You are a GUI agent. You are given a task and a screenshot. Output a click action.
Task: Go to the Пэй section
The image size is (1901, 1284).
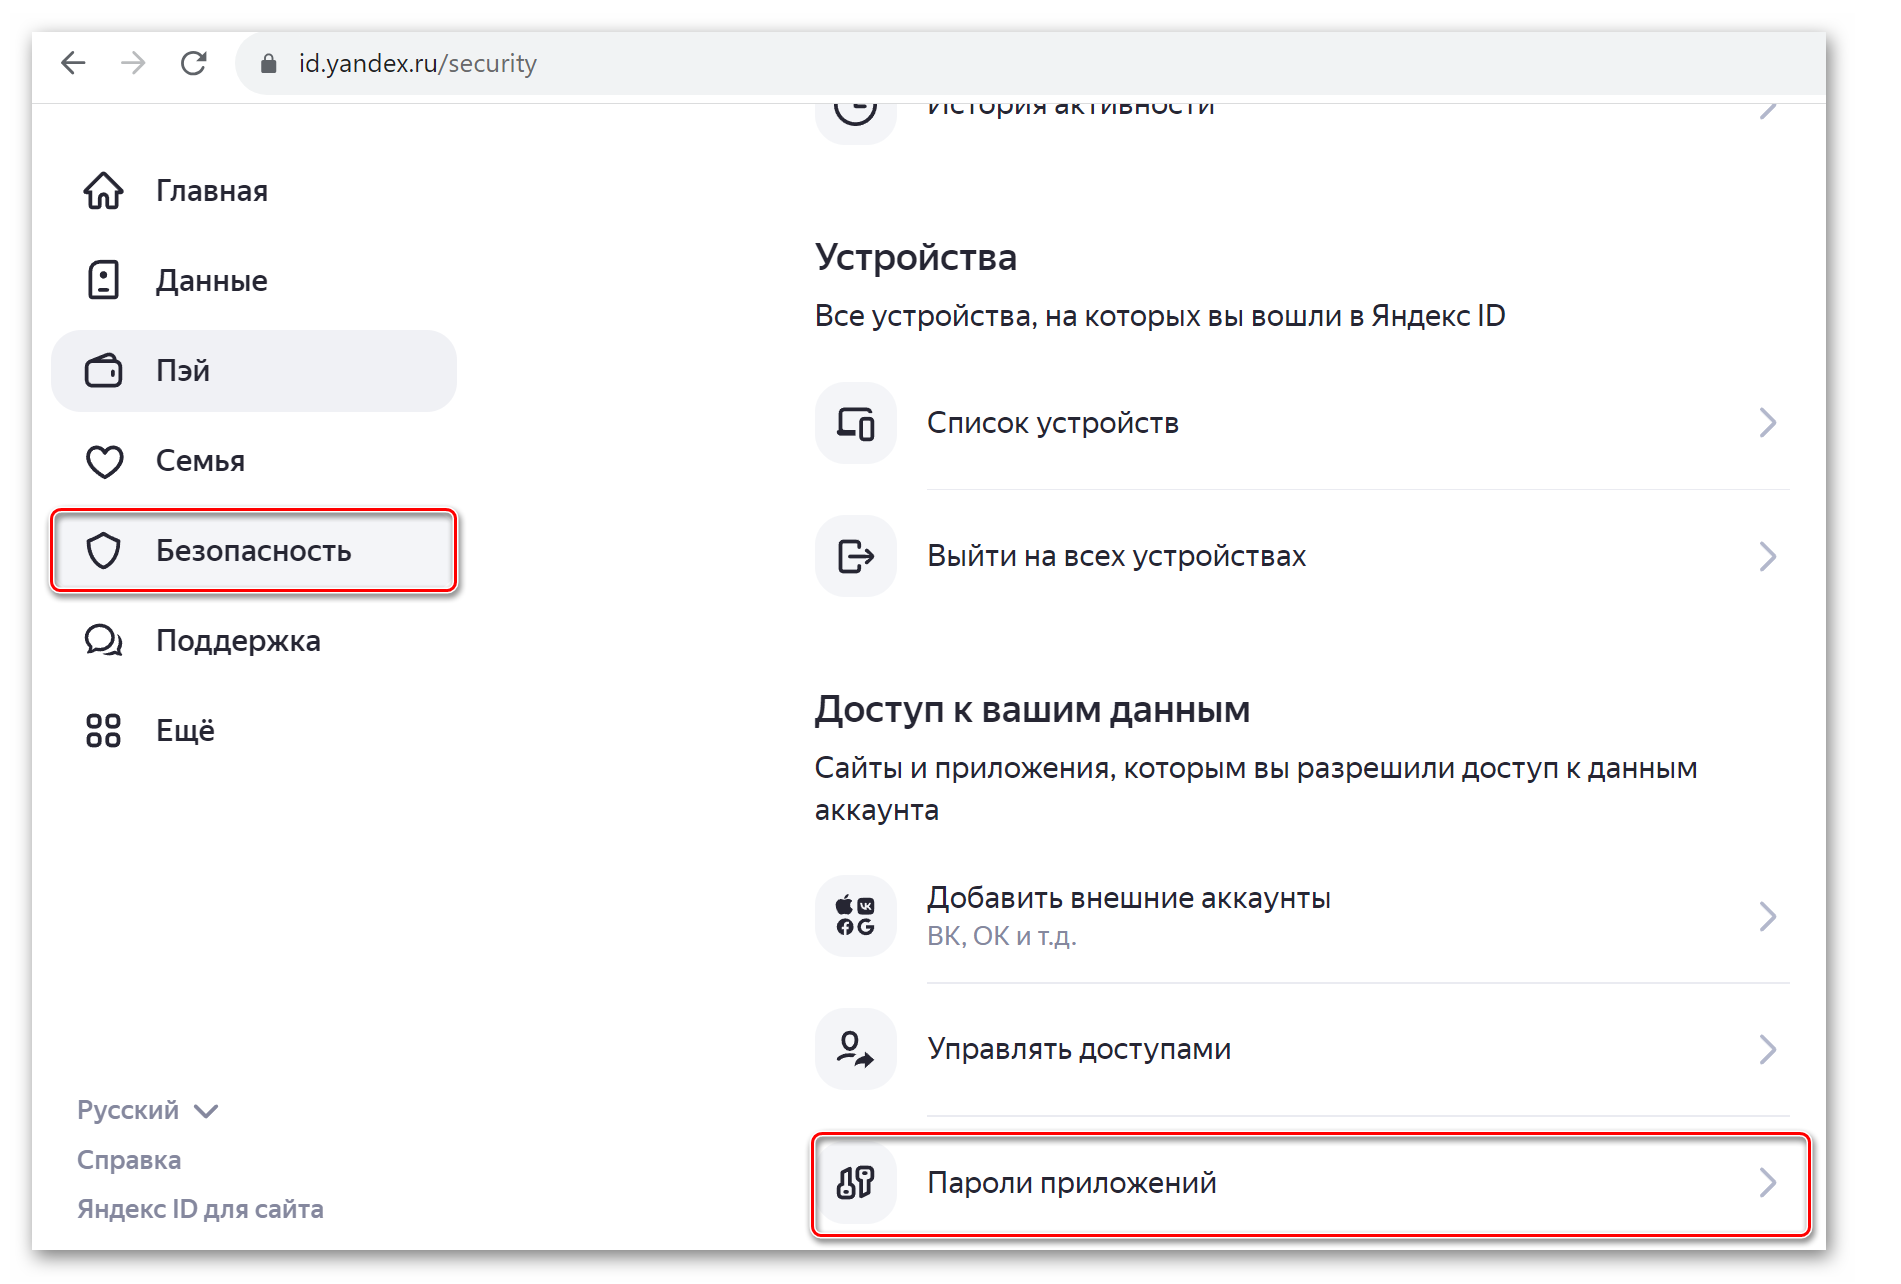click(x=254, y=371)
